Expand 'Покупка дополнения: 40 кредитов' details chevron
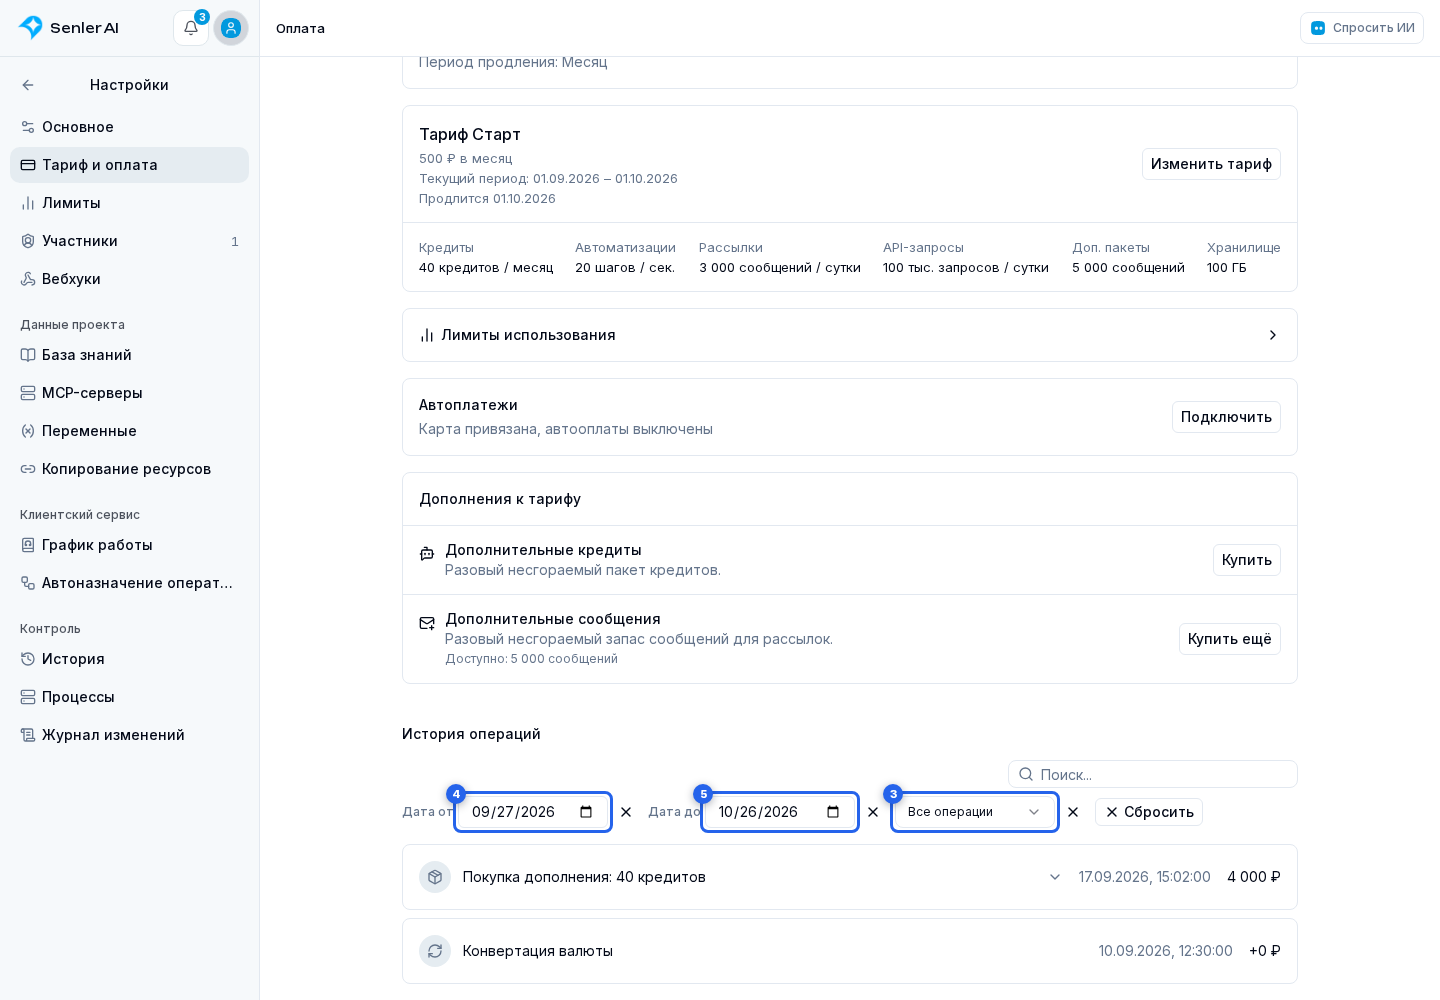Image resolution: width=1440 pixels, height=1000 pixels. click(1055, 877)
